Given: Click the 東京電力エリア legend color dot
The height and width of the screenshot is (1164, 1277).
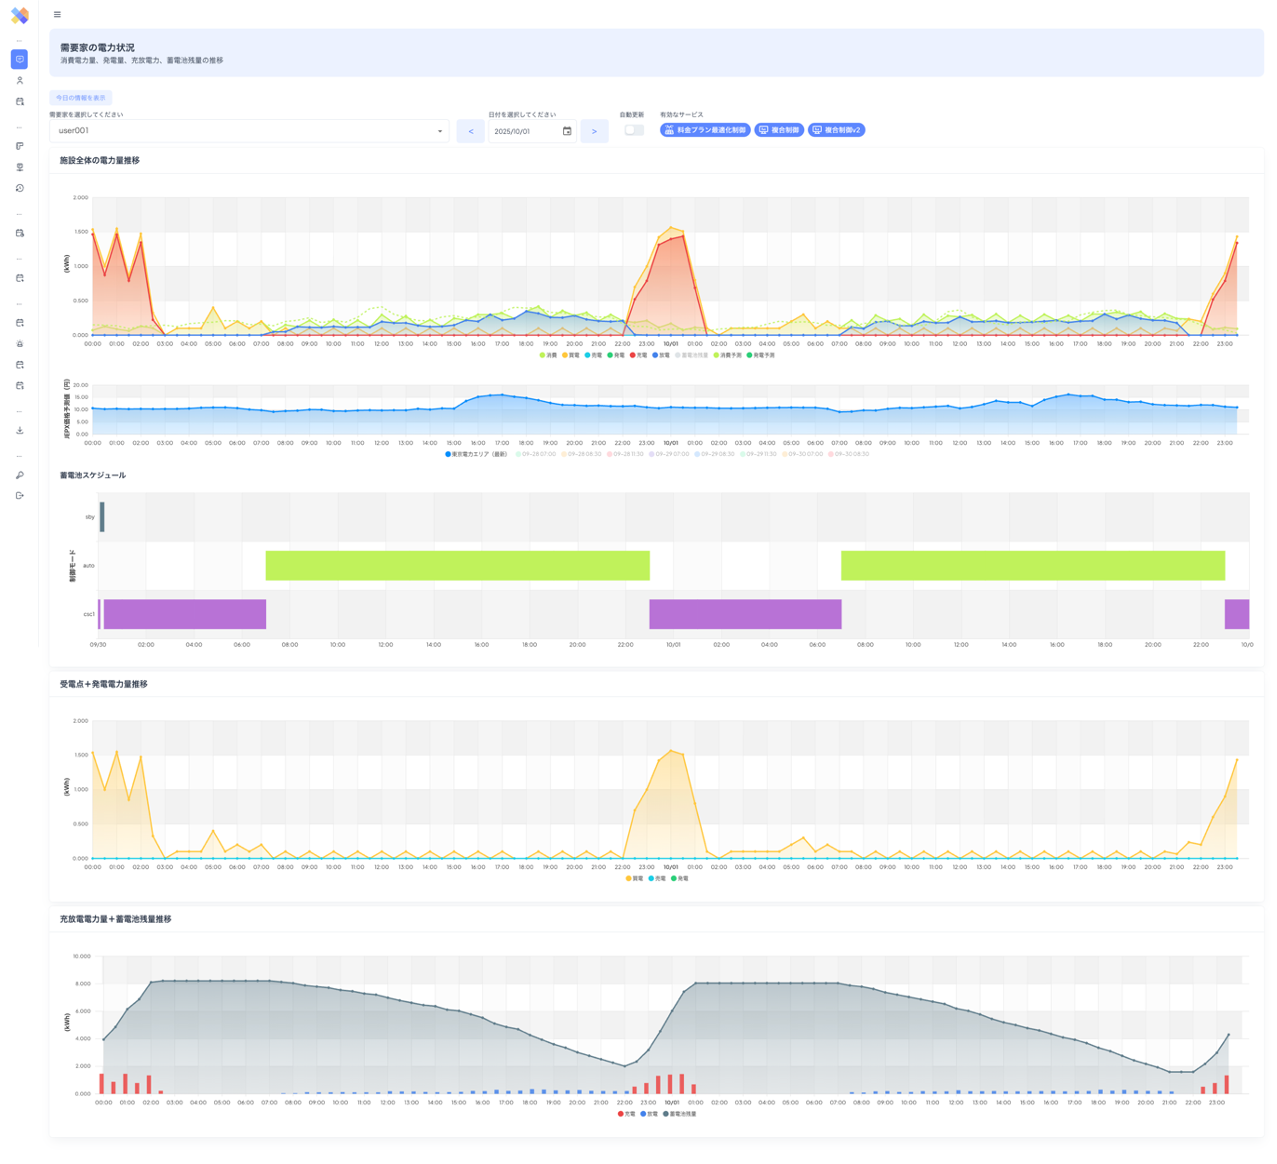Looking at the screenshot, I should 448,454.
